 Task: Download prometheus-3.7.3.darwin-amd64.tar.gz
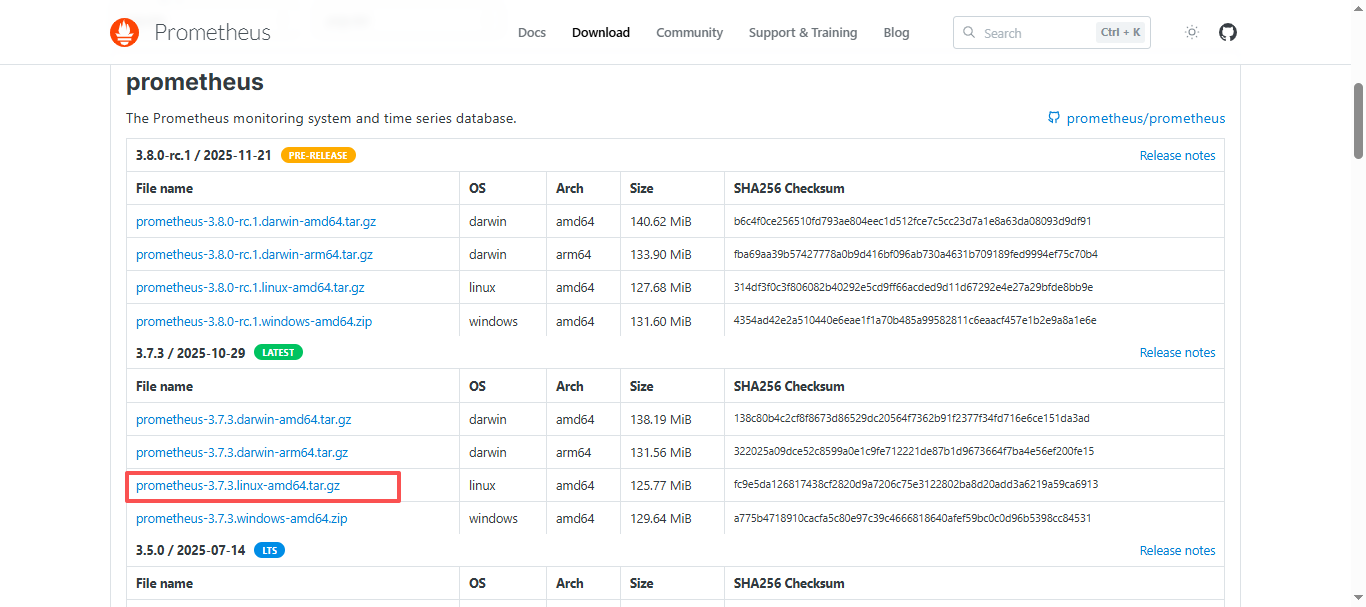pos(244,419)
